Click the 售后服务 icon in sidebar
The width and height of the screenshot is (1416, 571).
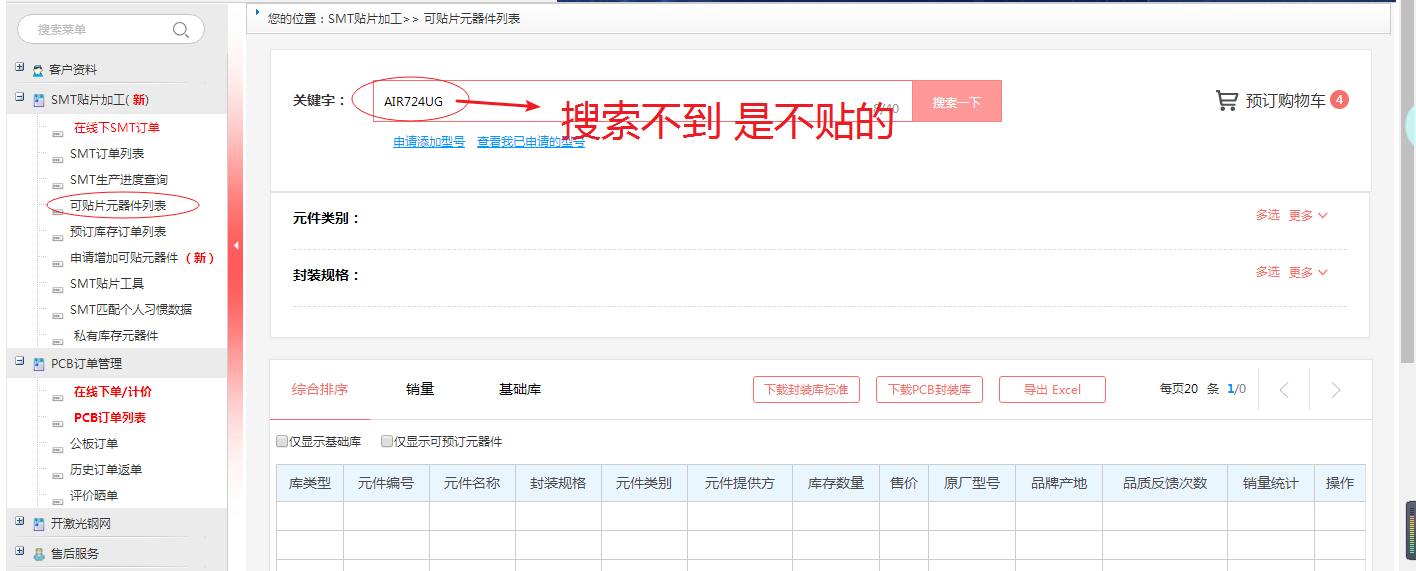point(38,554)
